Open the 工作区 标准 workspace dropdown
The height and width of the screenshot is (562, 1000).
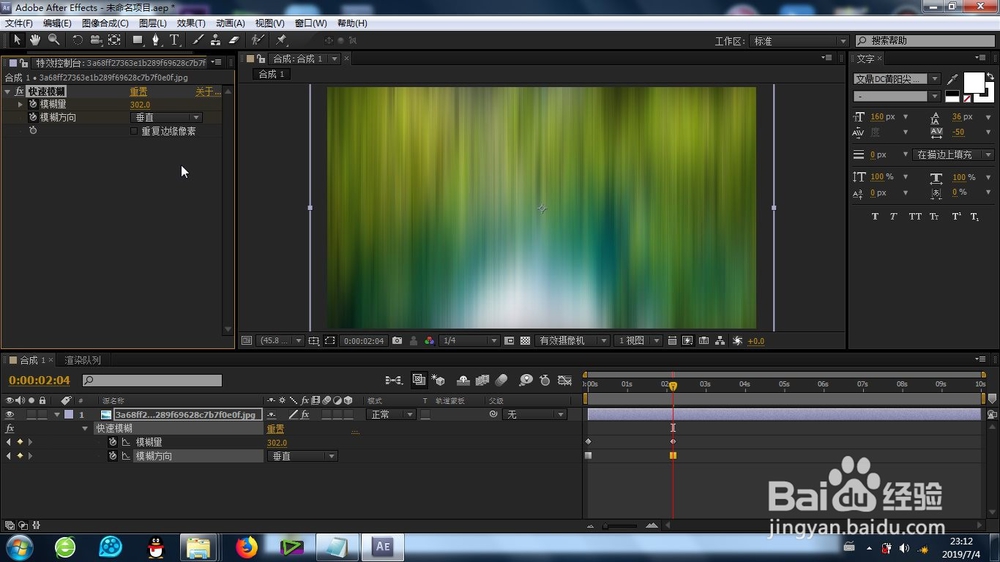coord(799,41)
